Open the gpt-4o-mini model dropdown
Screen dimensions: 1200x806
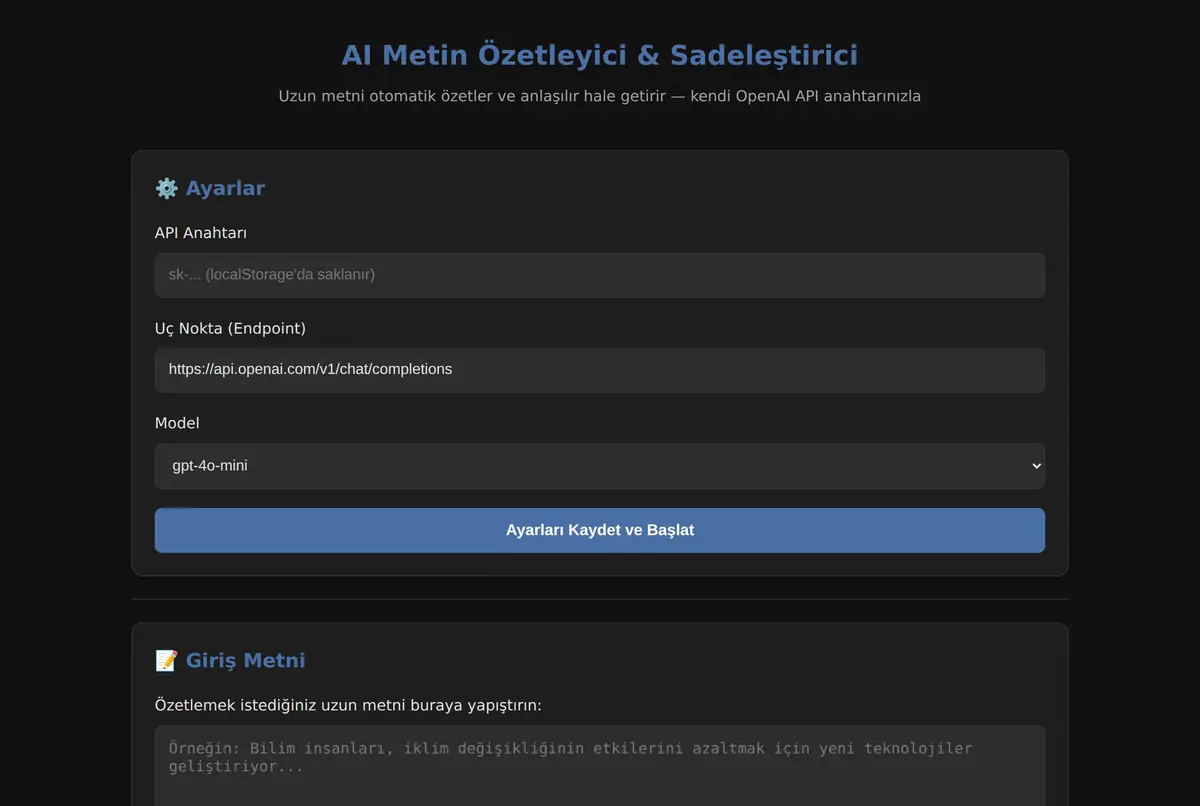click(600, 466)
